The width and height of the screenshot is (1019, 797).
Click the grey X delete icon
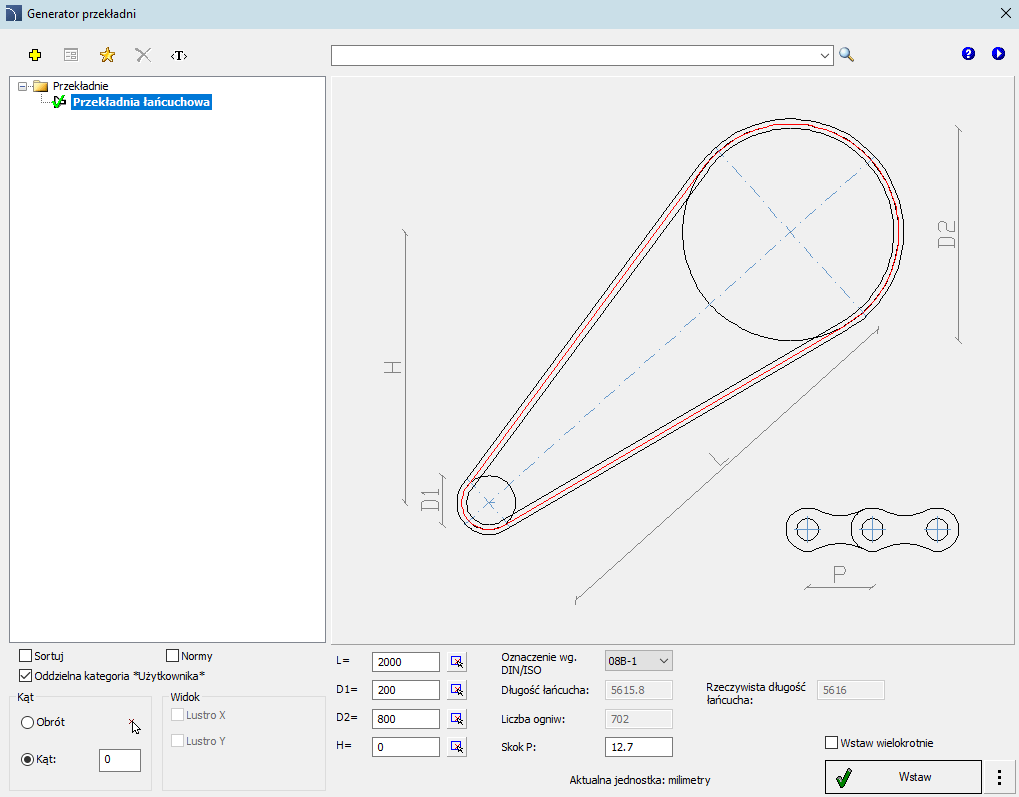pyautogui.click(x=143, y=55)
